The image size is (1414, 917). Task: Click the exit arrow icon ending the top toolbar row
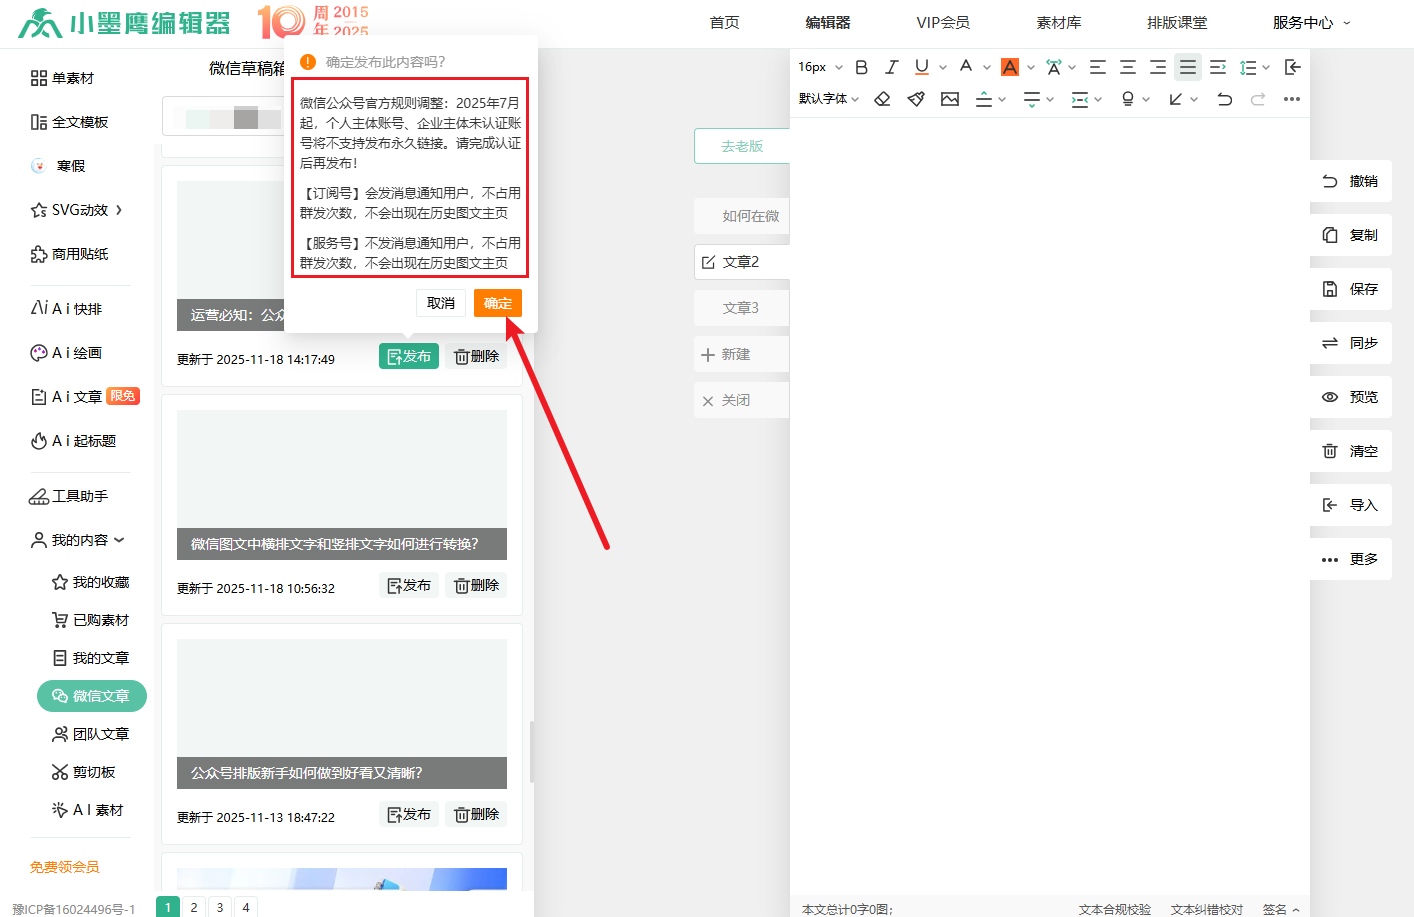point(1292,67)
